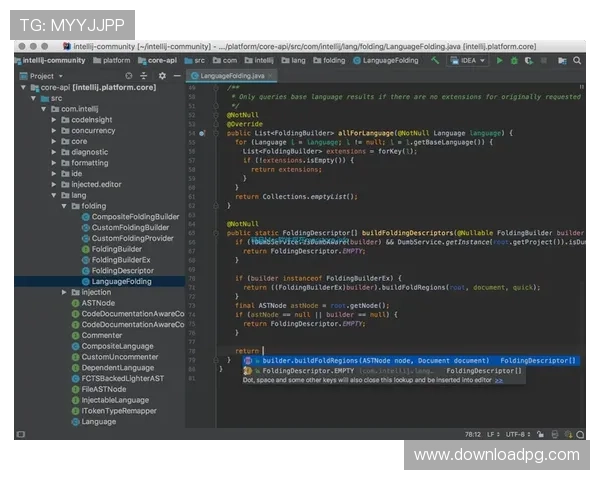Screen dimensions: 600x480
Task: Hide the Project tool window with the minus icon
Action: (174, 75)
